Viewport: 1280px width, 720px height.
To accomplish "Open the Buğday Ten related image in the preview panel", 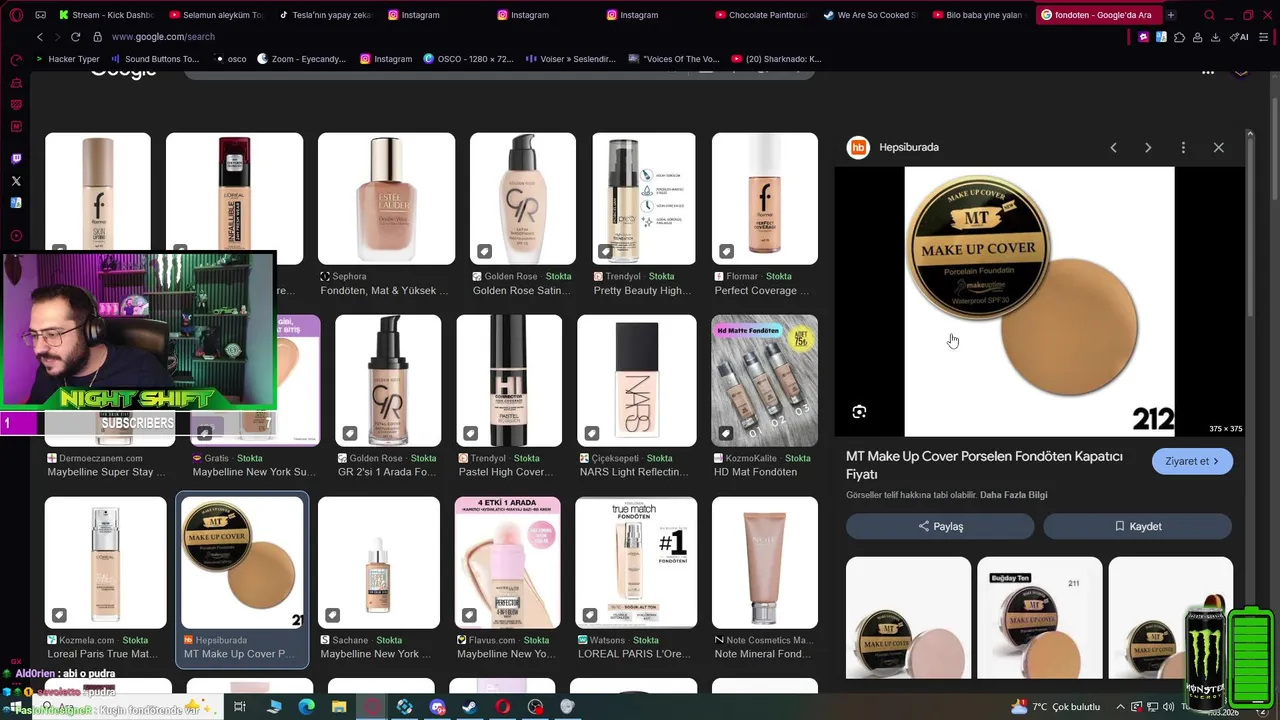I will (1040, 617).
